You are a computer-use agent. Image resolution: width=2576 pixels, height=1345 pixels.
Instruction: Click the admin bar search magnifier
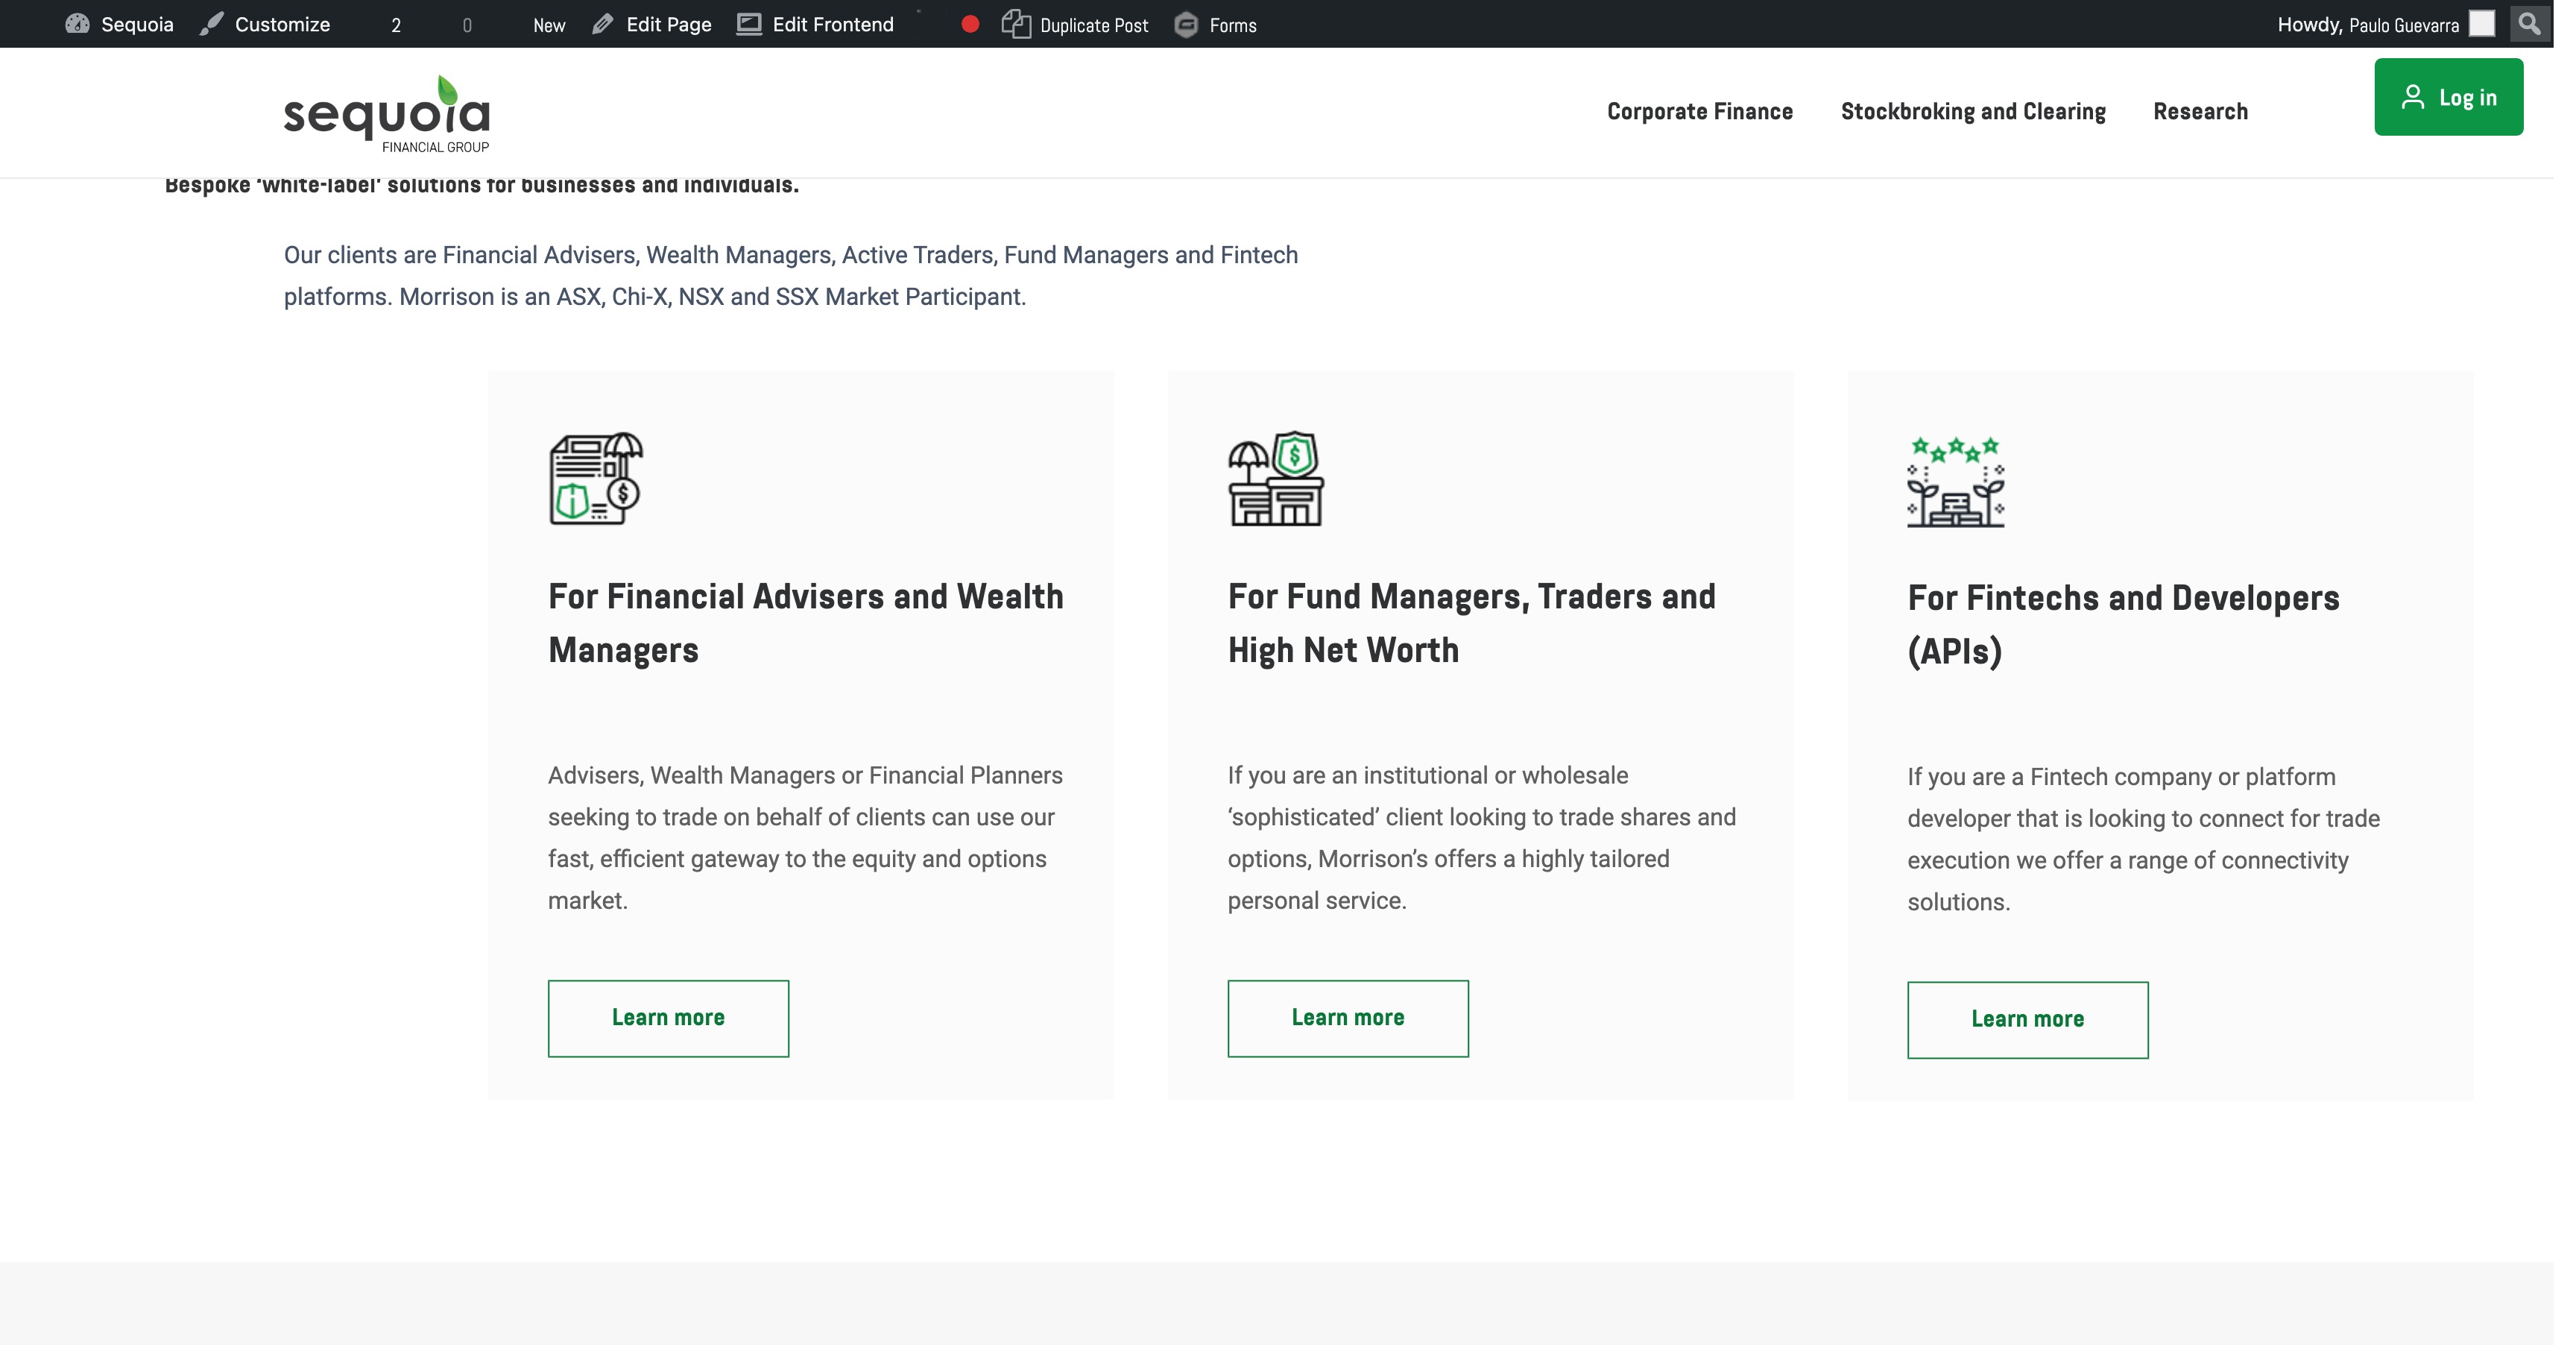(2528, 23)
